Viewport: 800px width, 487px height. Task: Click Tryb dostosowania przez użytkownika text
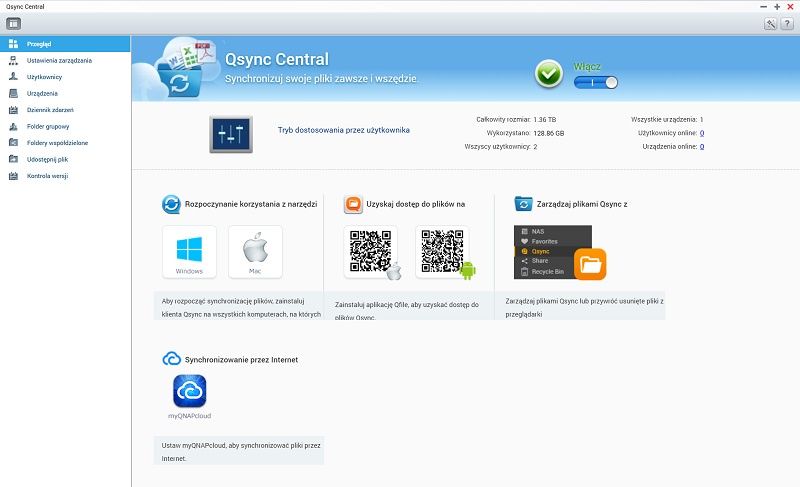(x=343, y=130)
